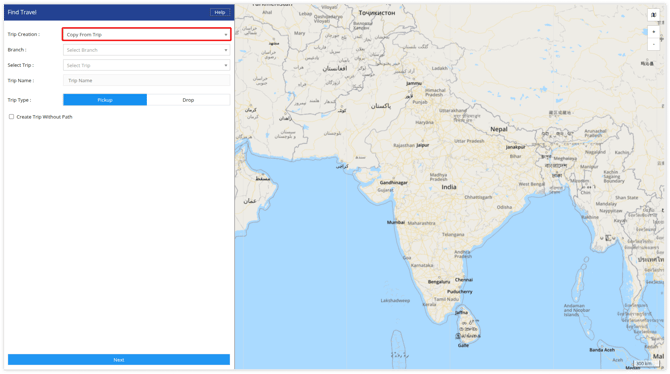
Task: Click the Nepal label on the map
Action: [499, 129]
